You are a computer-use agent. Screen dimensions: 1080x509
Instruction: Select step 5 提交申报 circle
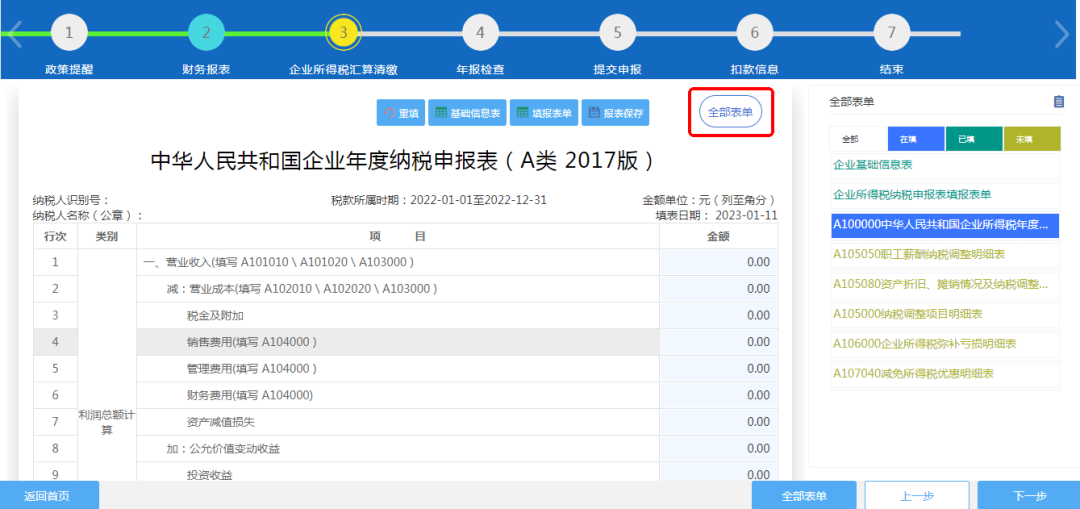tap(617, 33)
